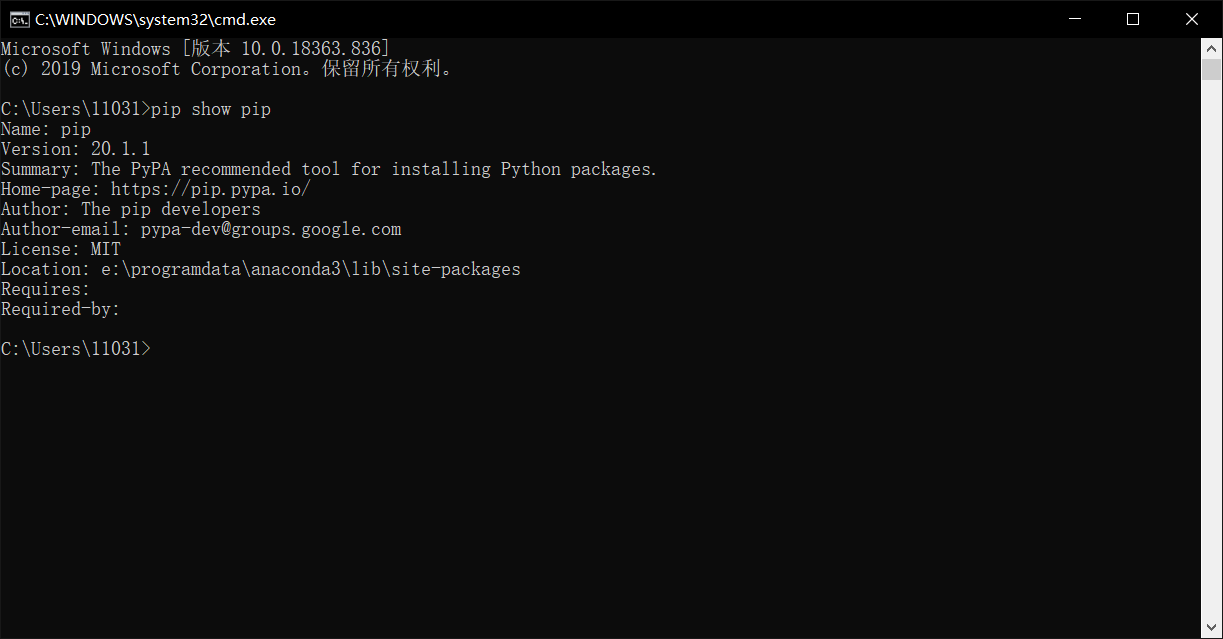This screenshot has height=639, width=1223.
Task: Open the cmd.exe system menu icon
Action: pos(19,19)
